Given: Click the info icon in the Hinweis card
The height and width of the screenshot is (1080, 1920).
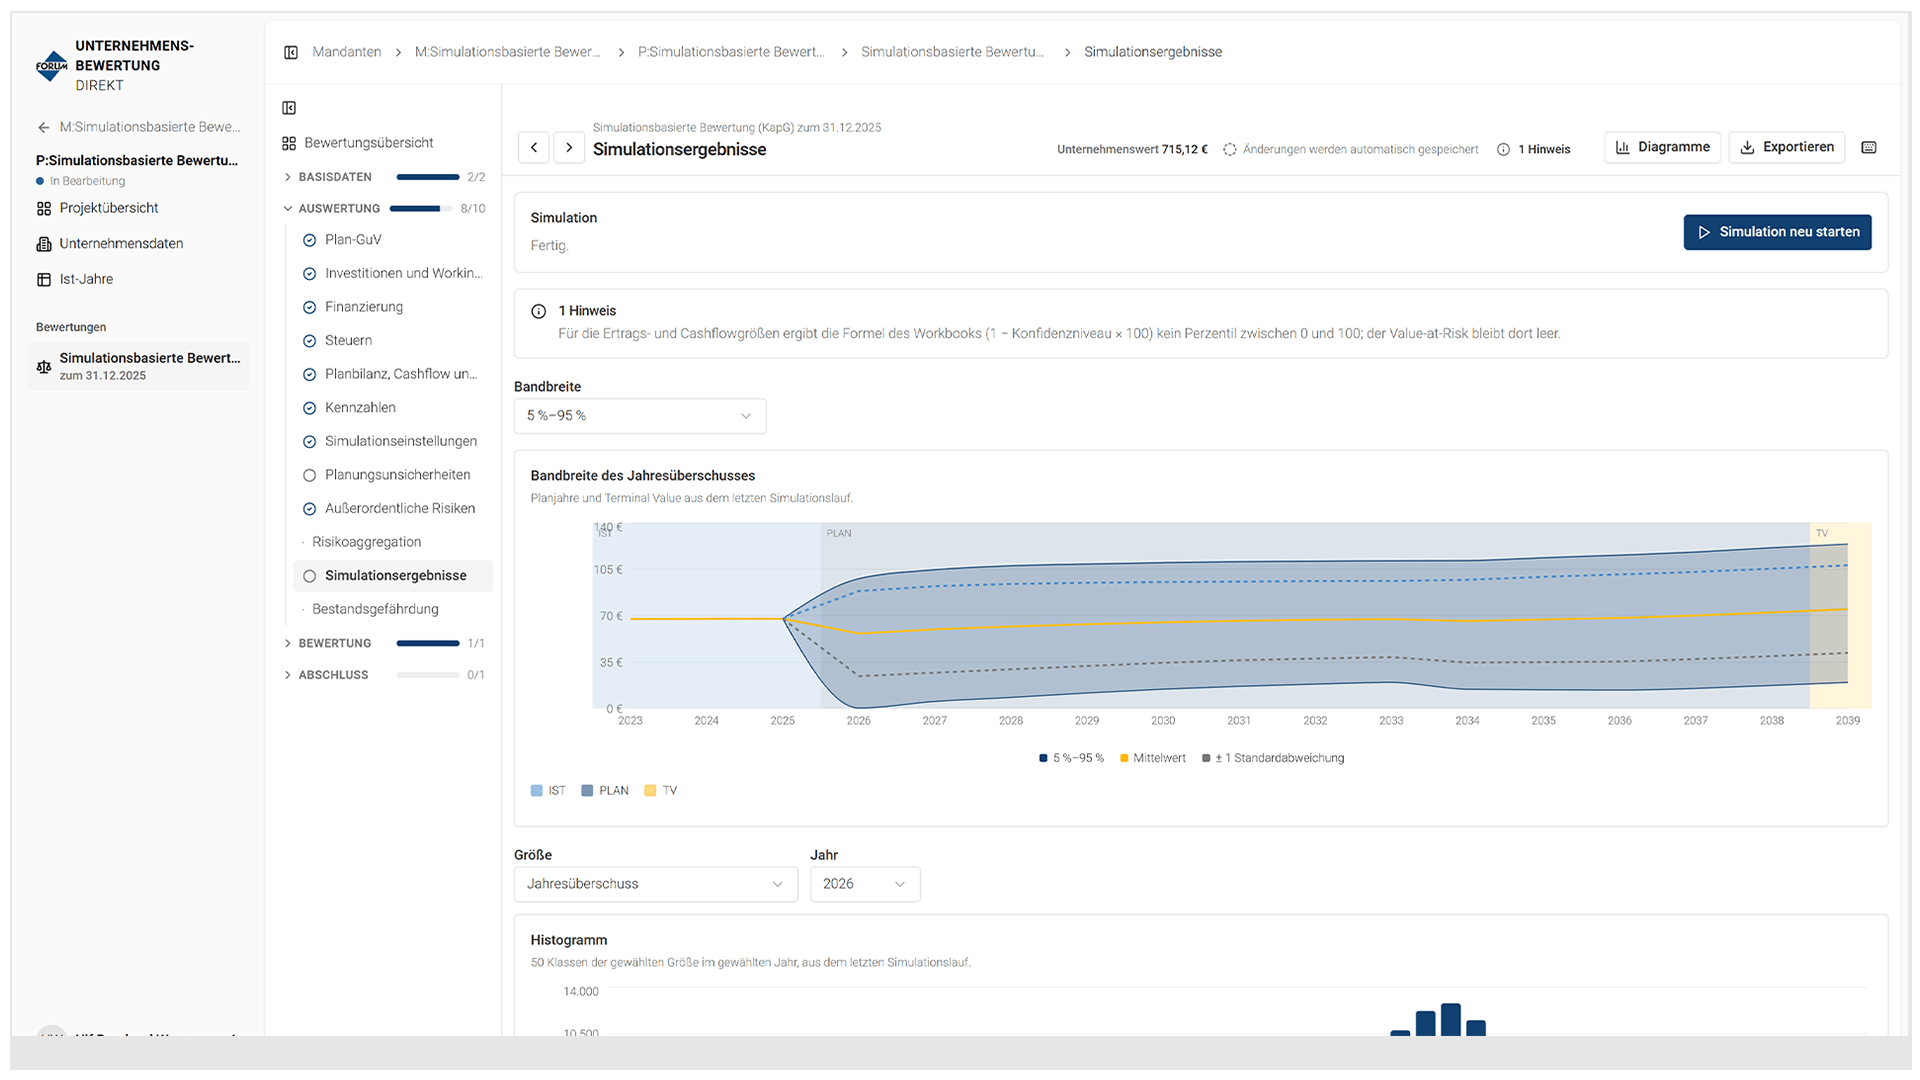Looking at the screenshot, I should pyautogui.click(x=539, y=311).
